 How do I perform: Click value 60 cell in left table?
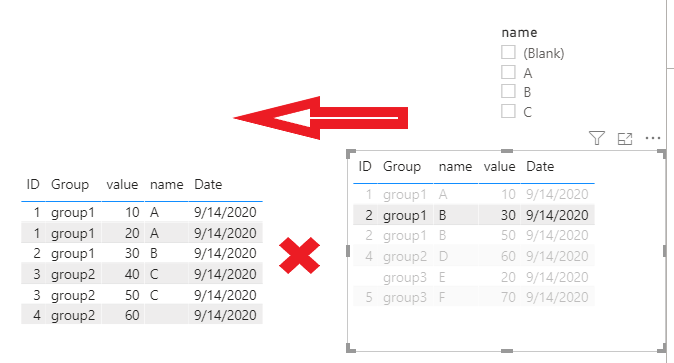pos(132,315)
